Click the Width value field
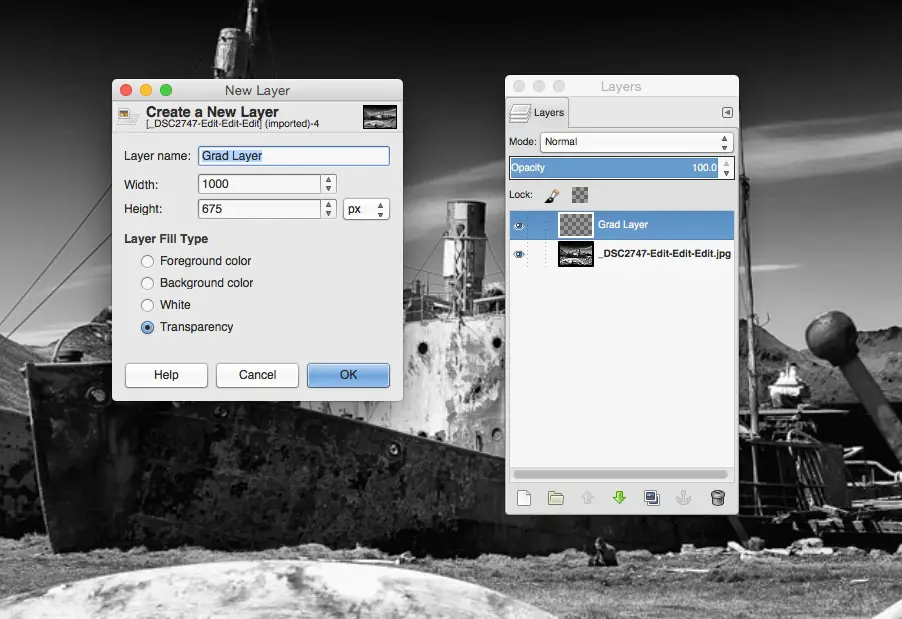 (259, 184)
